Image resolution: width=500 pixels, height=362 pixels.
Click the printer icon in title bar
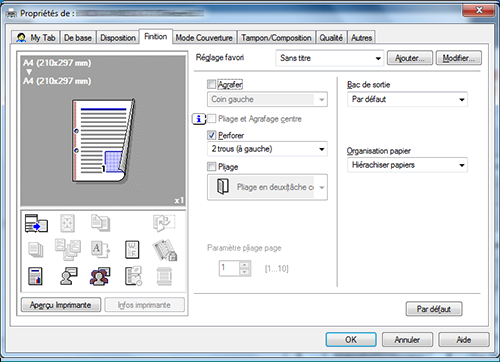click(x=11, y=14)
